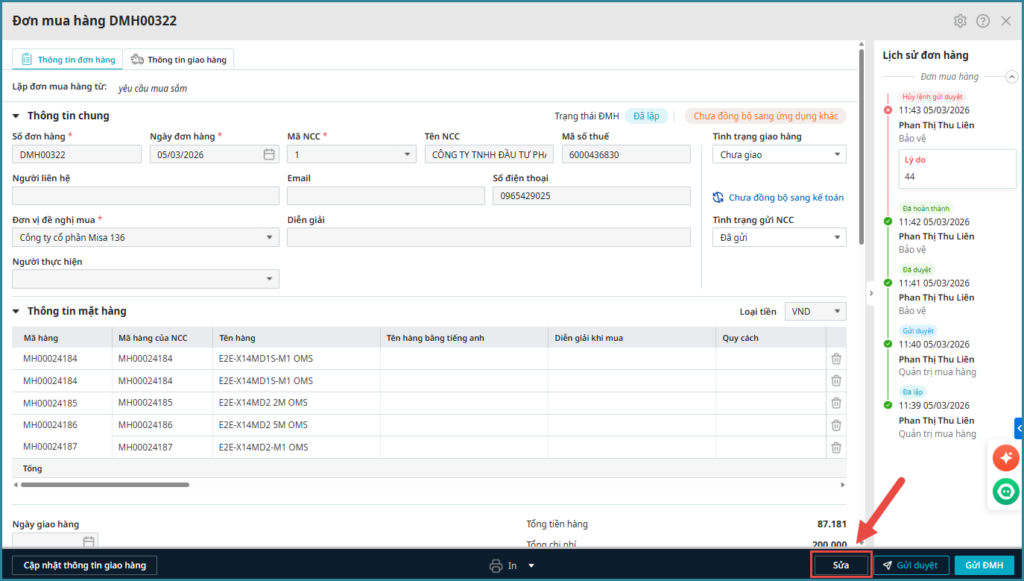Click the help question mark icon
The width and height of the screenshot is (1024, 581).
pyautogui.click(x=983, y=21)
